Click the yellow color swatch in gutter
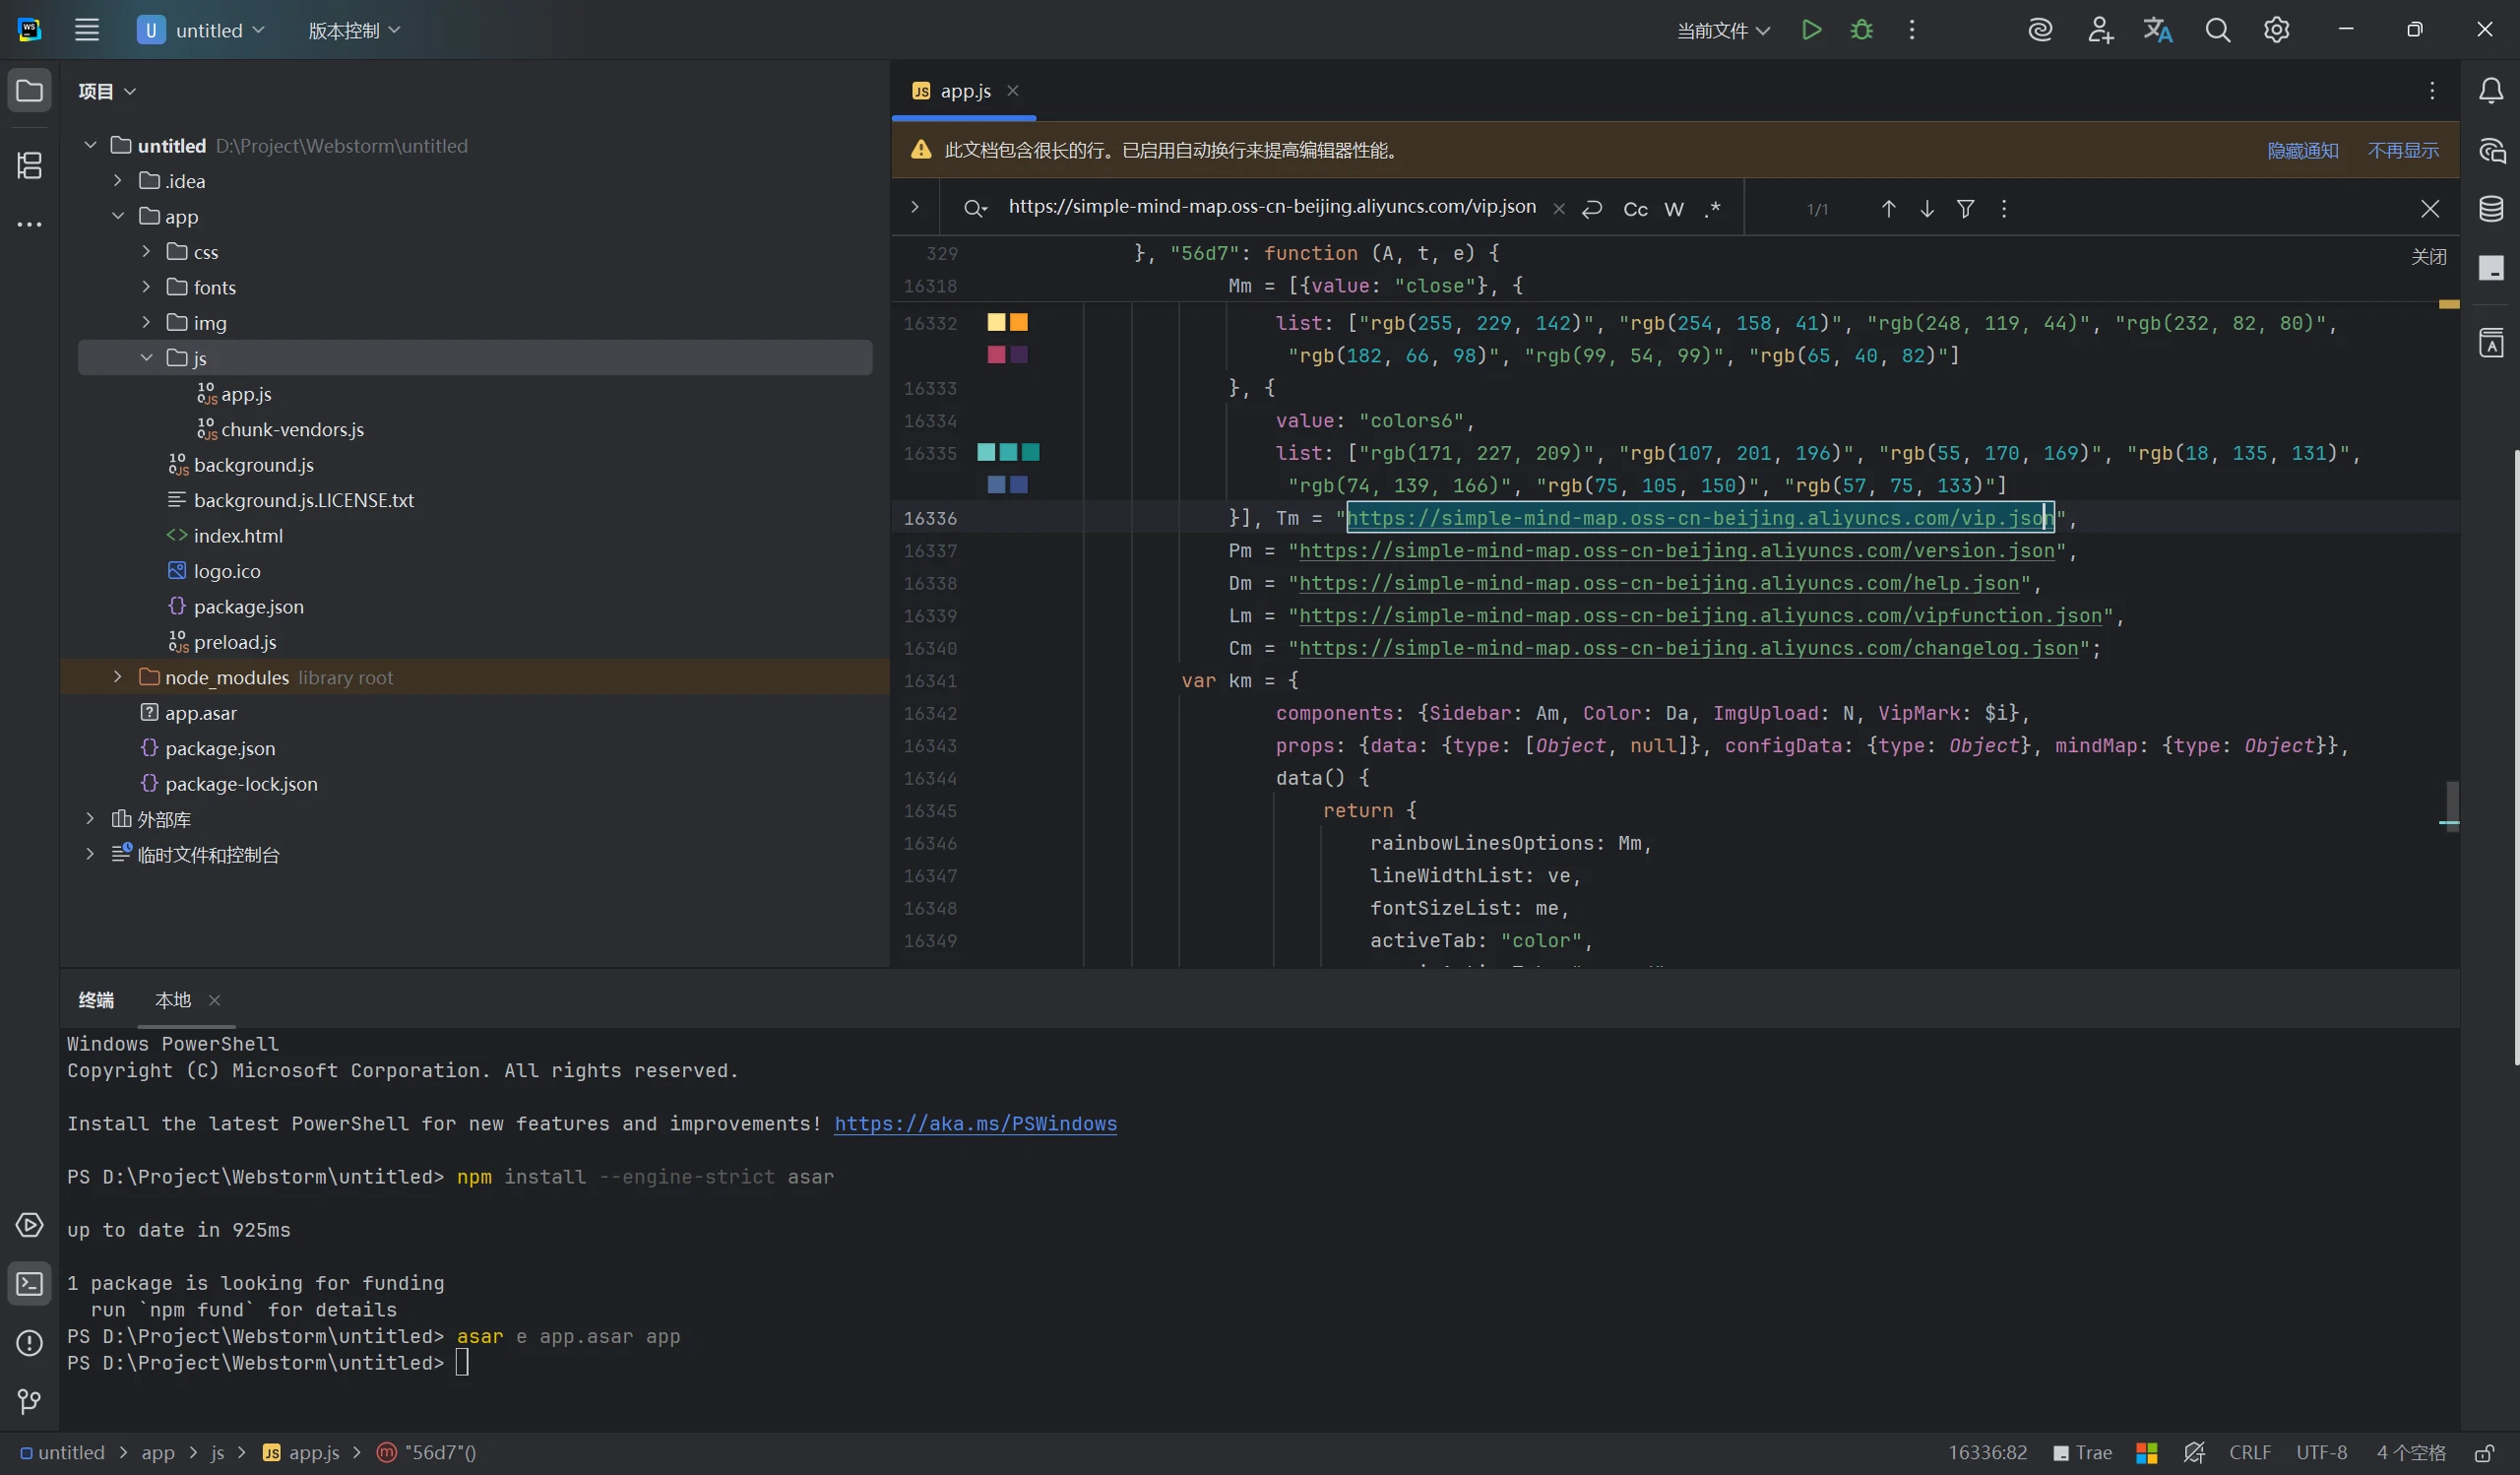The height and width of the screenshot is (1475, 2520). [x=996, y=322]
